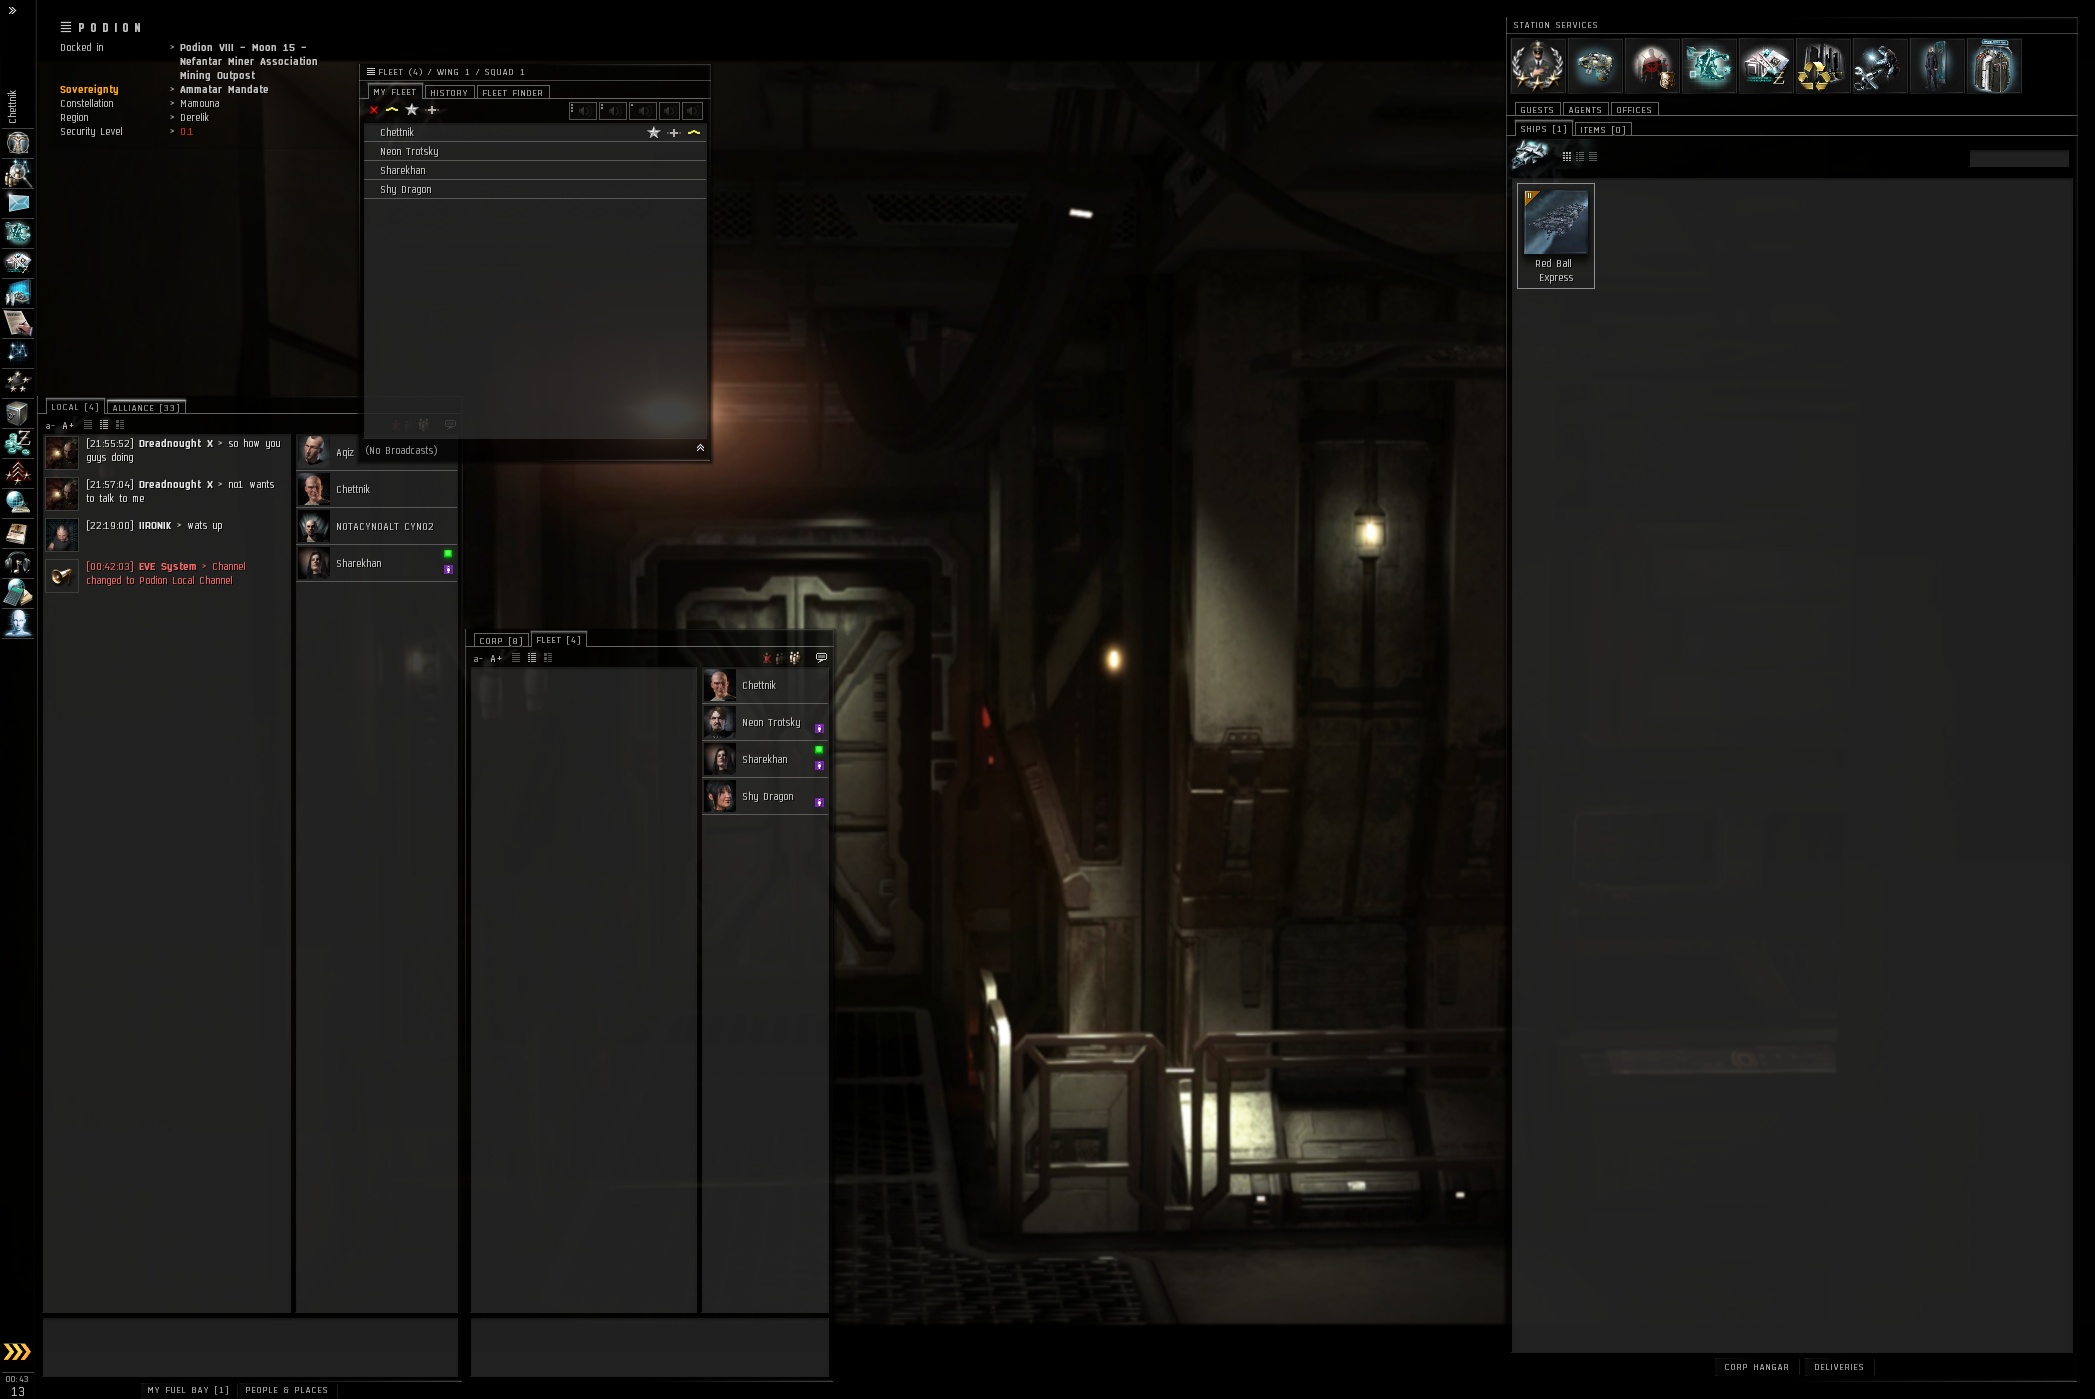This screenshot has height=1399, width=2095.
Task: Open EVE Mail envelope icon in sidebar
Action: point(18,203)
